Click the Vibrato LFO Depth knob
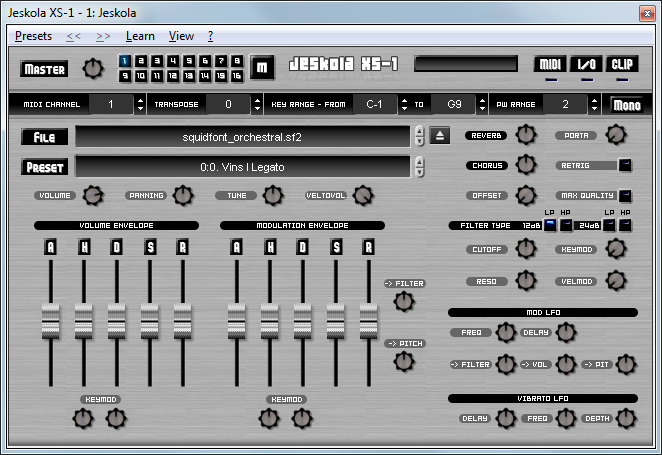Viewport: 662px width, 455px height. point(626,418)
